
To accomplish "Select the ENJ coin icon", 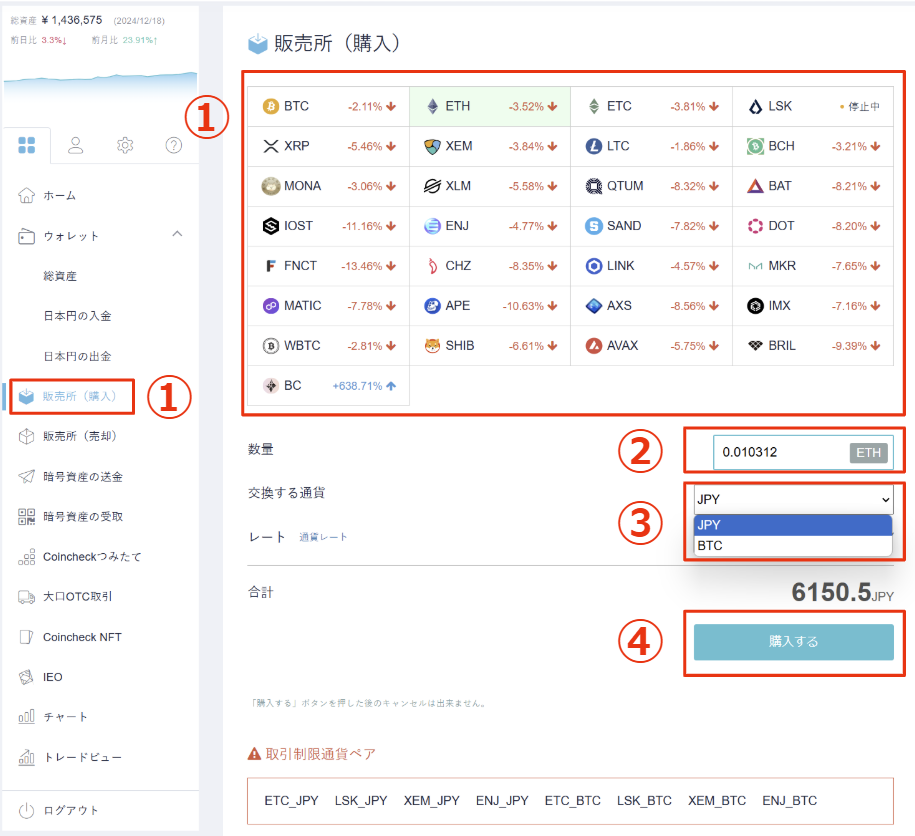I will pyautogui.click(x=432, y=226).
